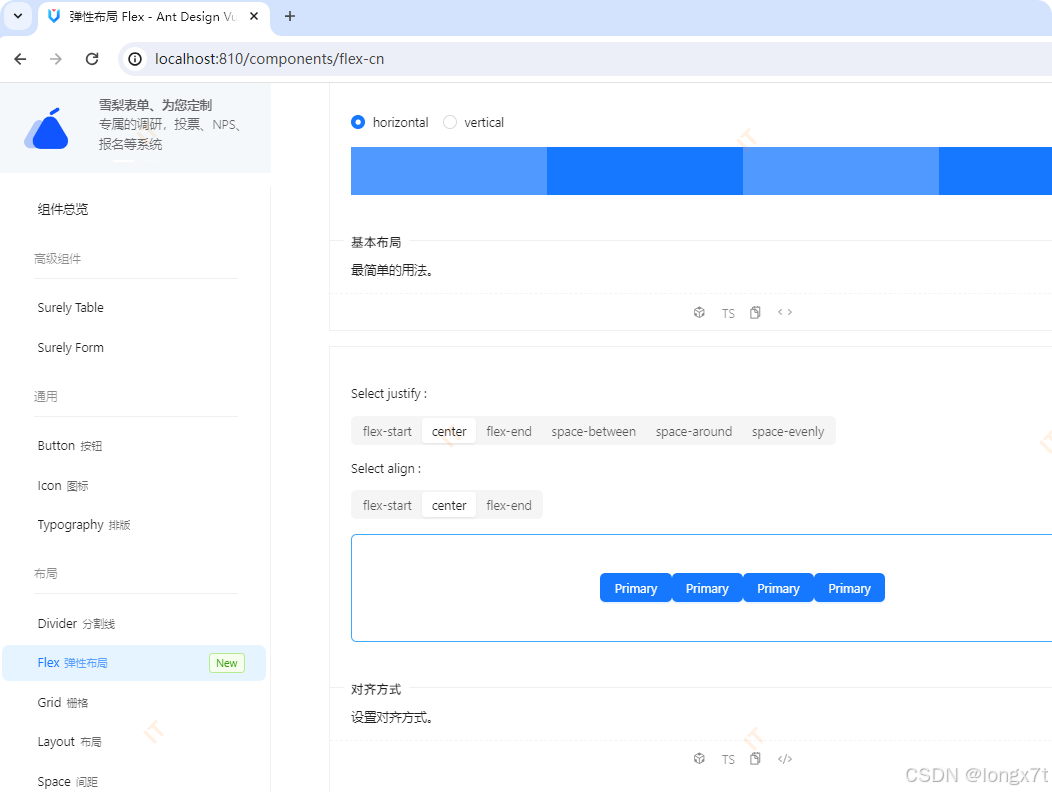Set align to flex-start
The width and height of the screenshot is (1052, 792).
pyautogui.click(x=387, y=505)
